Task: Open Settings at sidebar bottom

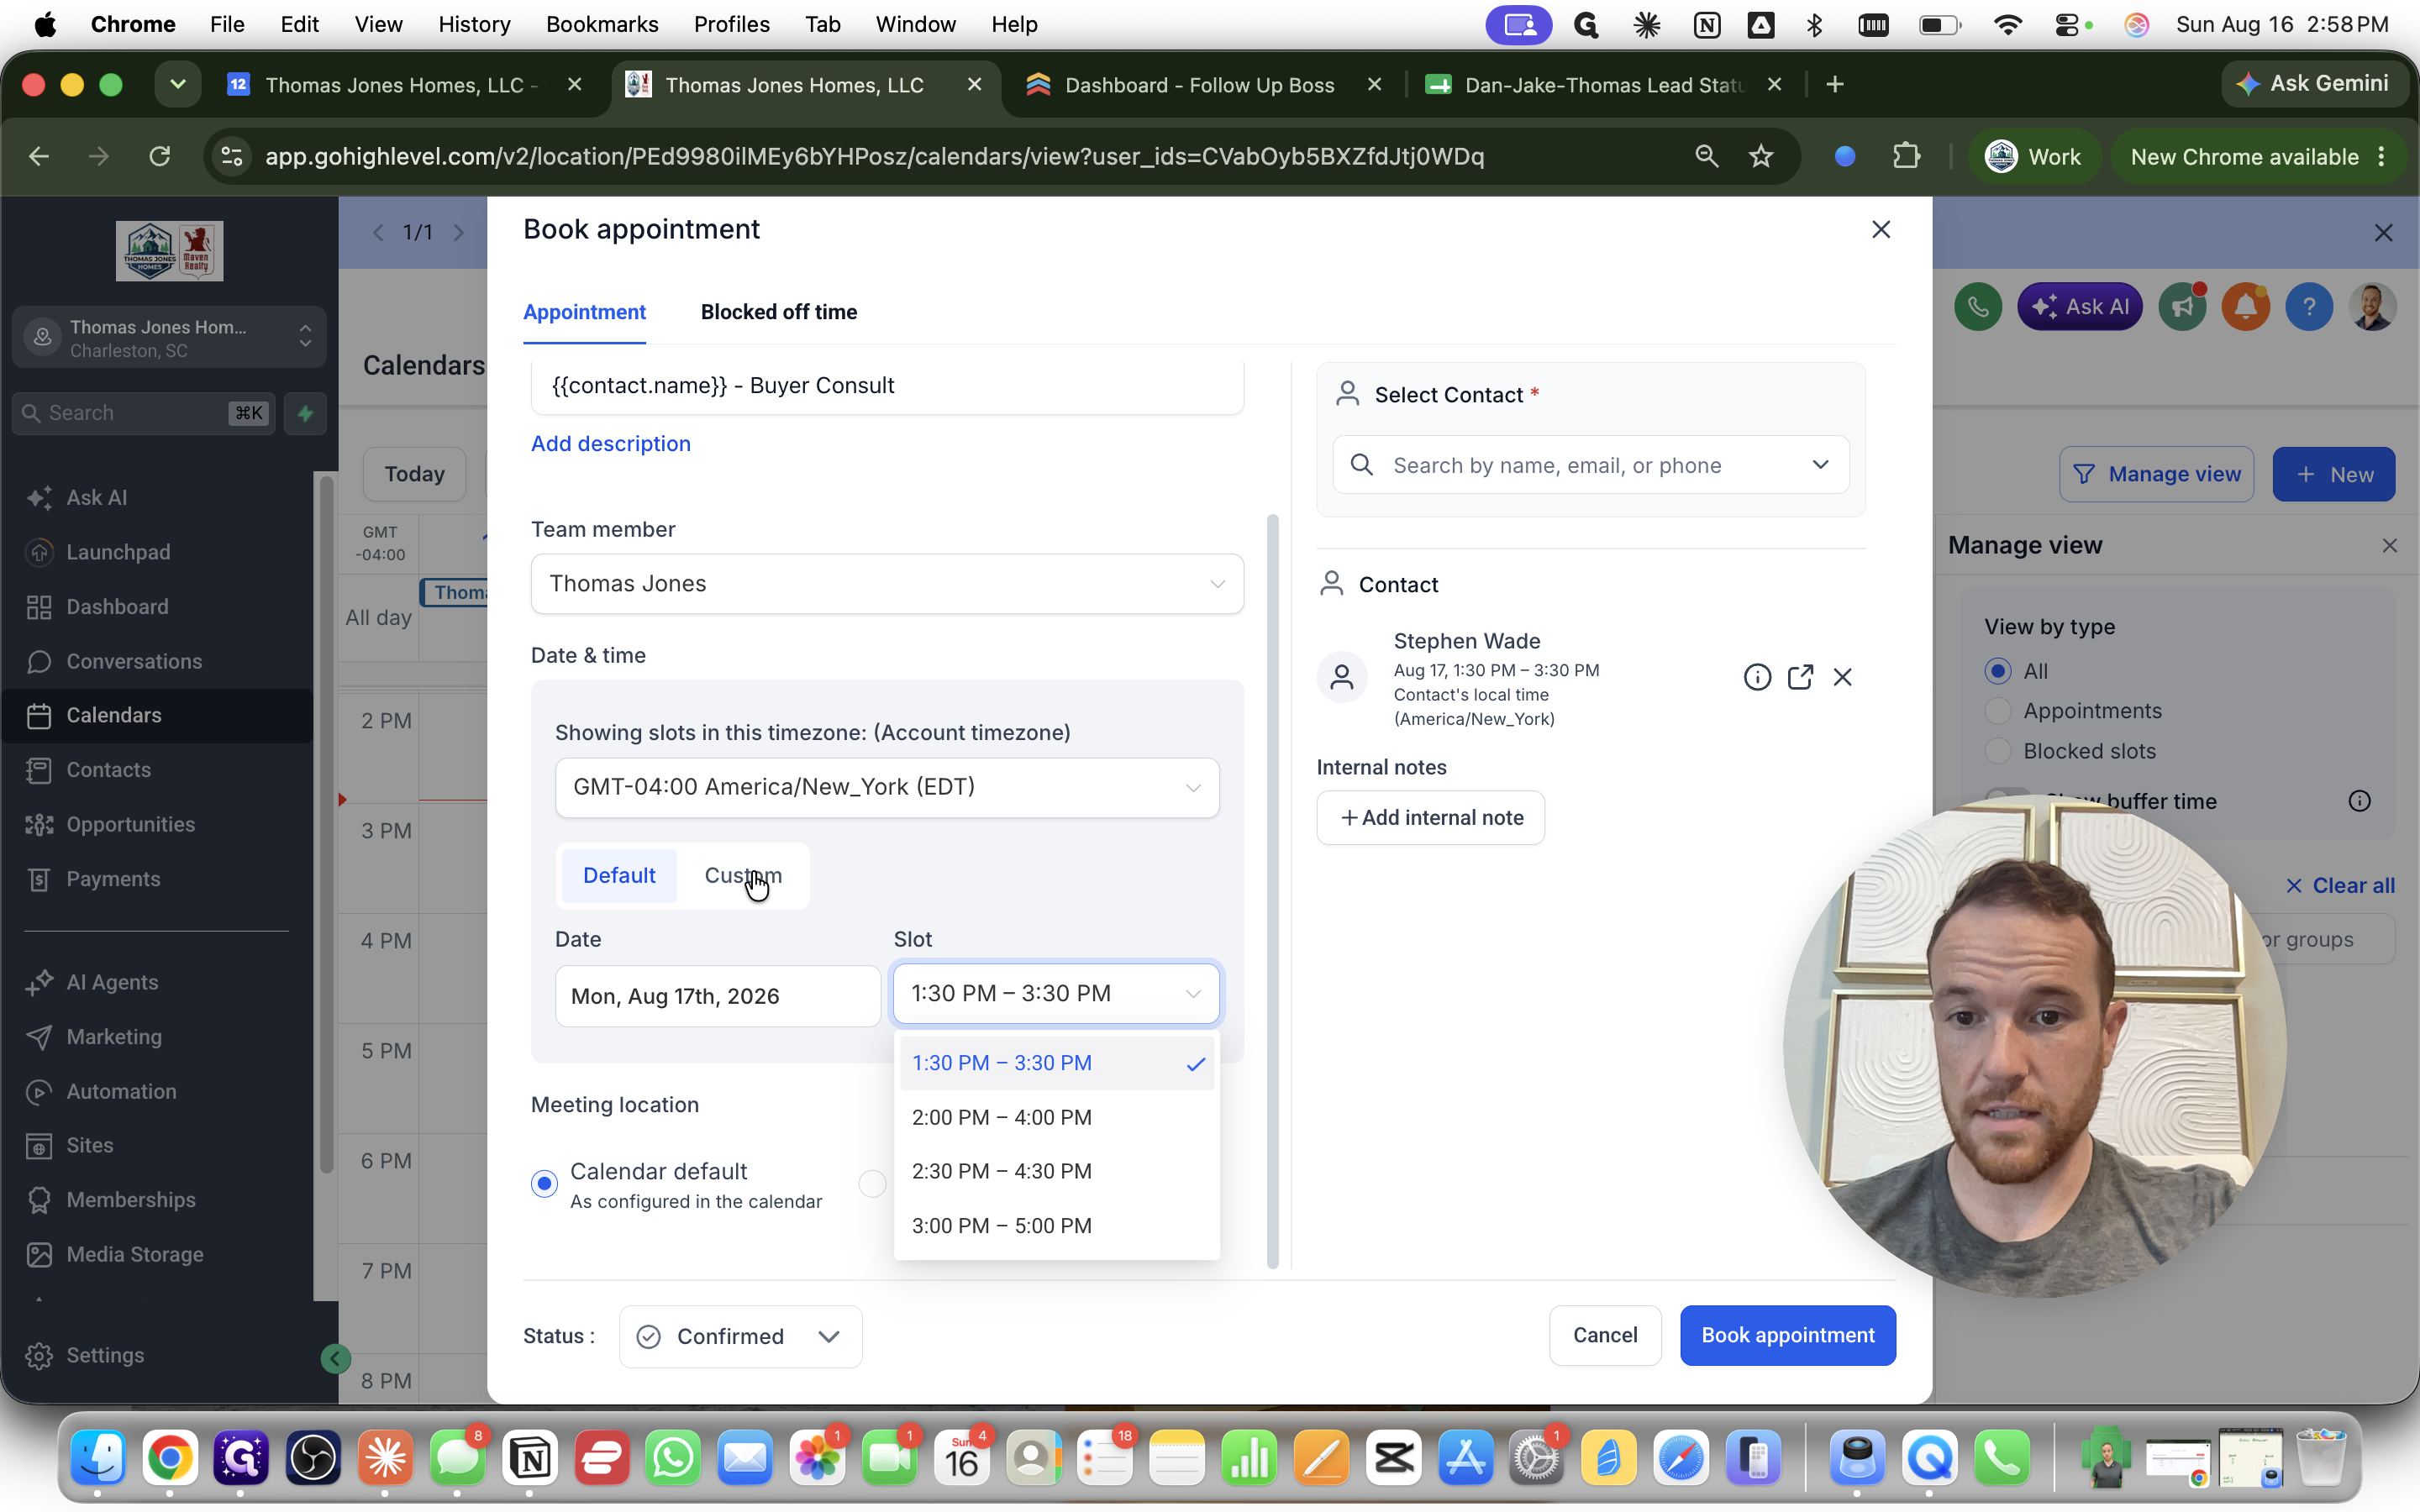Action: coord(105,1355)
